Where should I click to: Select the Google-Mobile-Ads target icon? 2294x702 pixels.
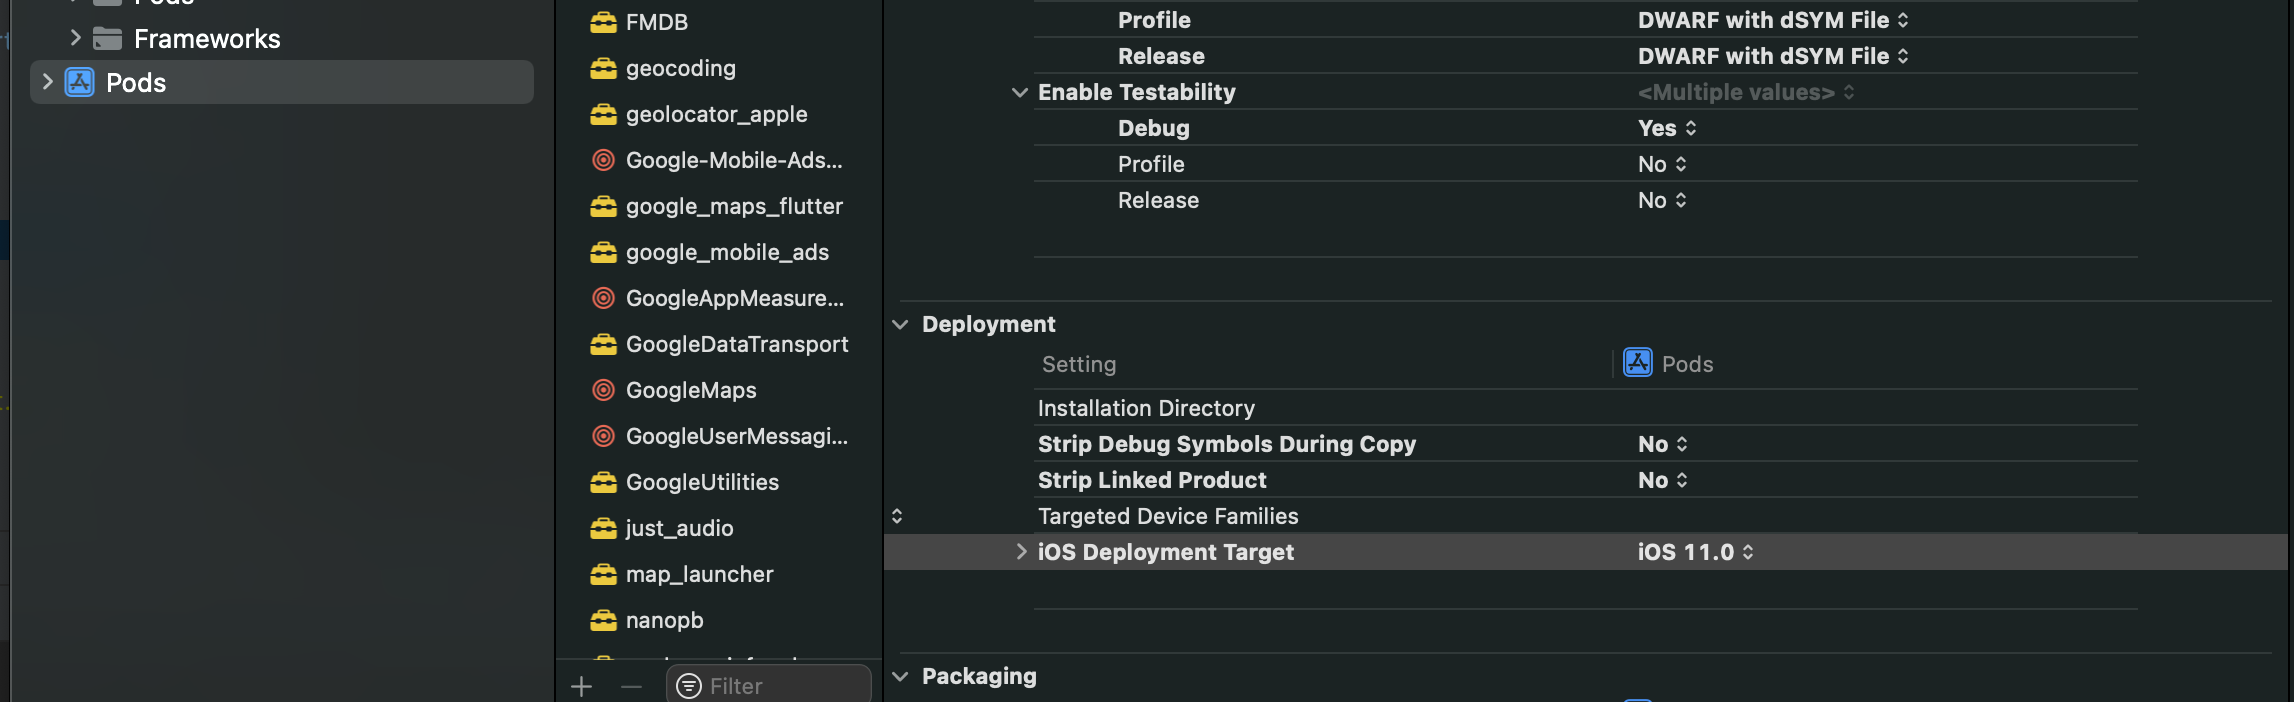603,160
